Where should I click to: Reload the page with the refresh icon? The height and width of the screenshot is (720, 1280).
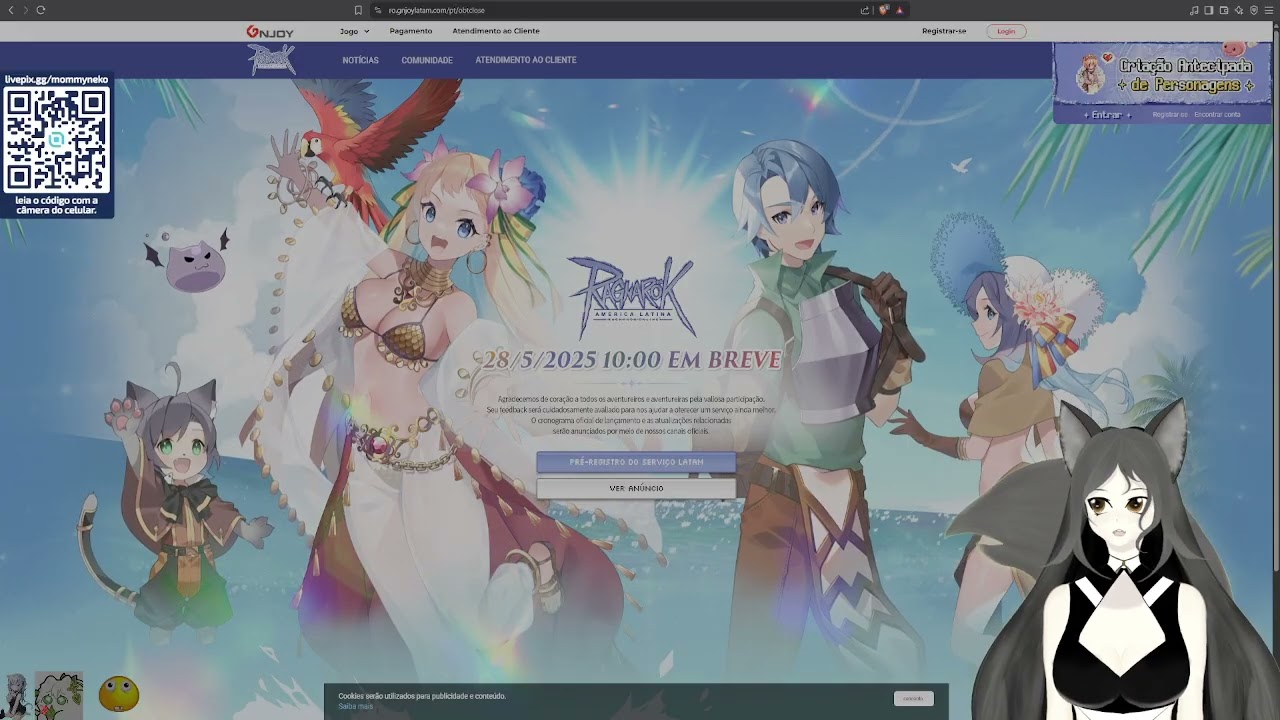(x=41, y=10)
